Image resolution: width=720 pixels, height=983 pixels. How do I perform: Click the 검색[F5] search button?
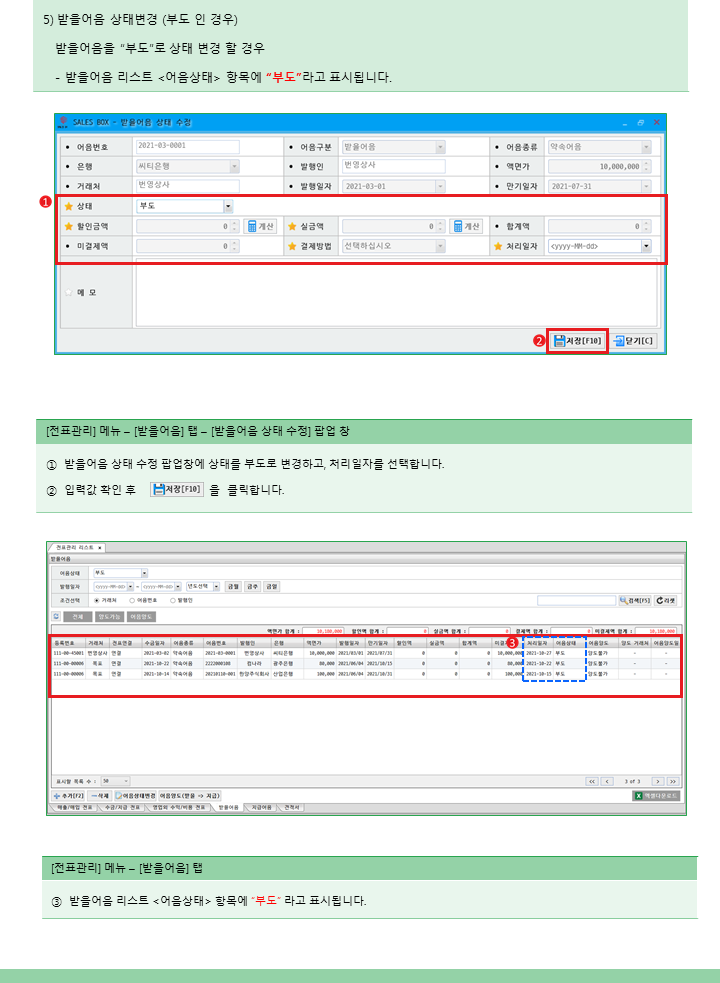coord(634,600)
